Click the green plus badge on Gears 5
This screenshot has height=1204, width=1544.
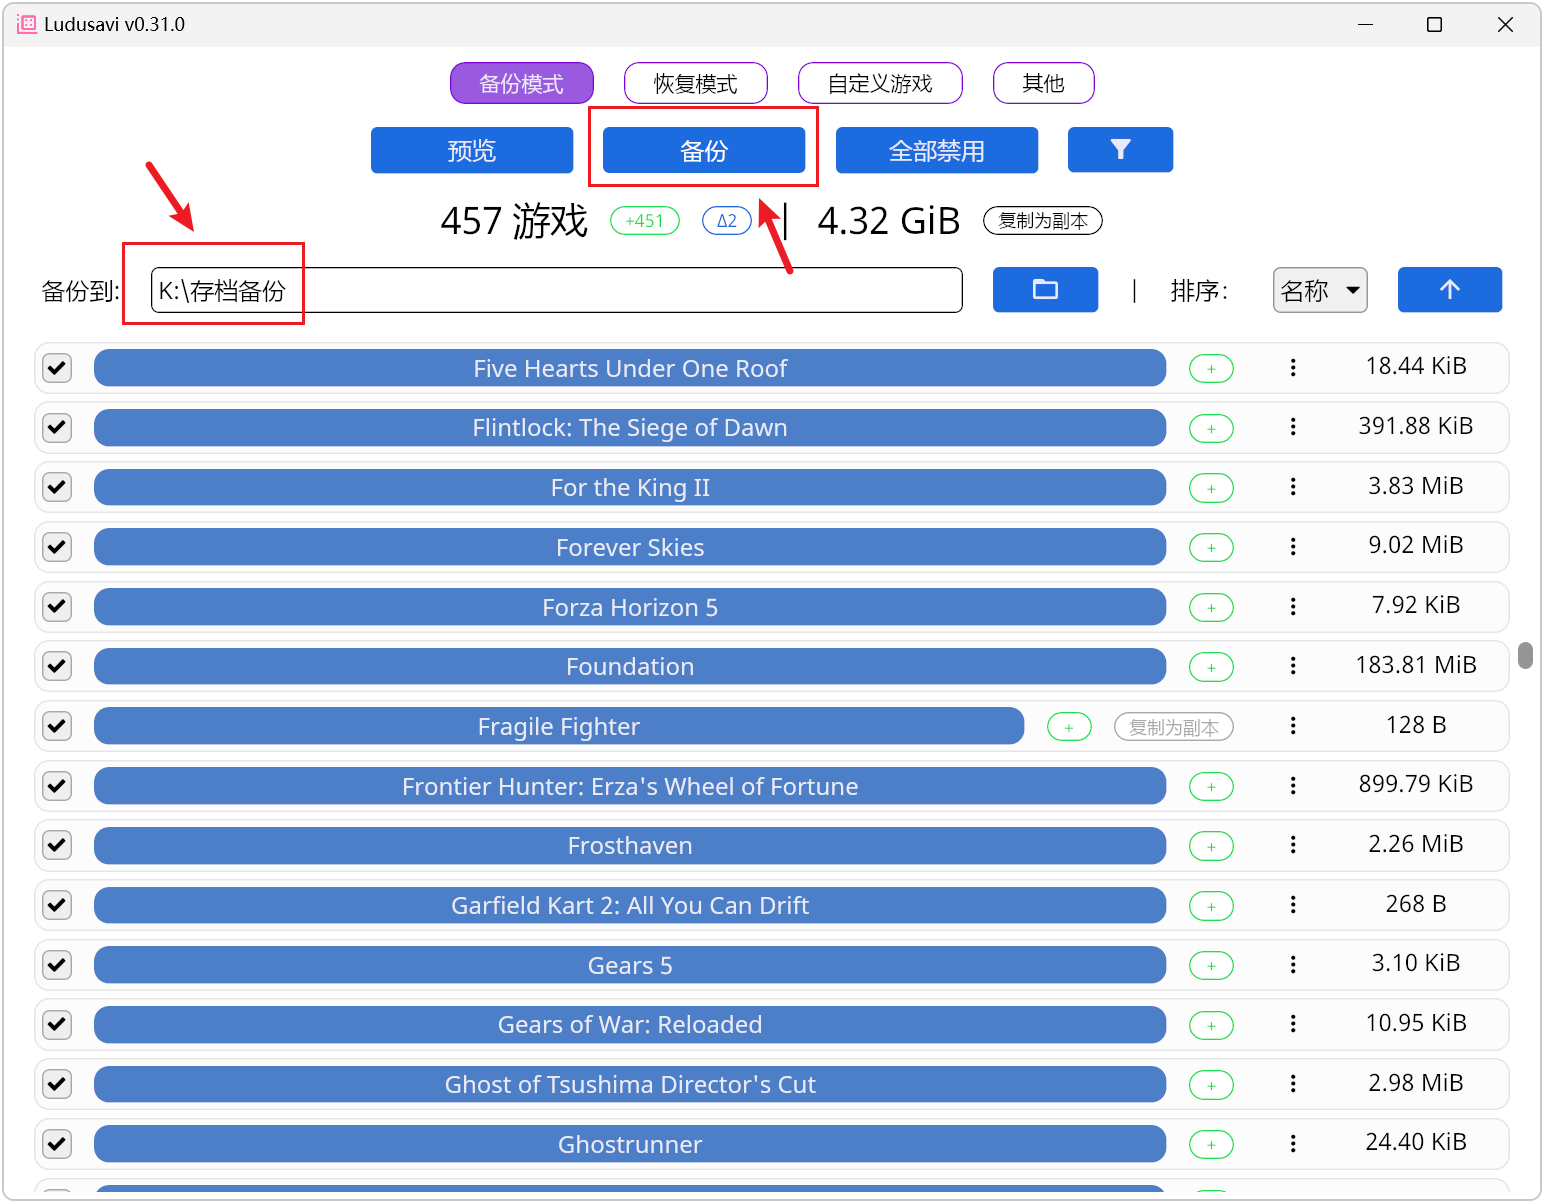pos(1211,966)
